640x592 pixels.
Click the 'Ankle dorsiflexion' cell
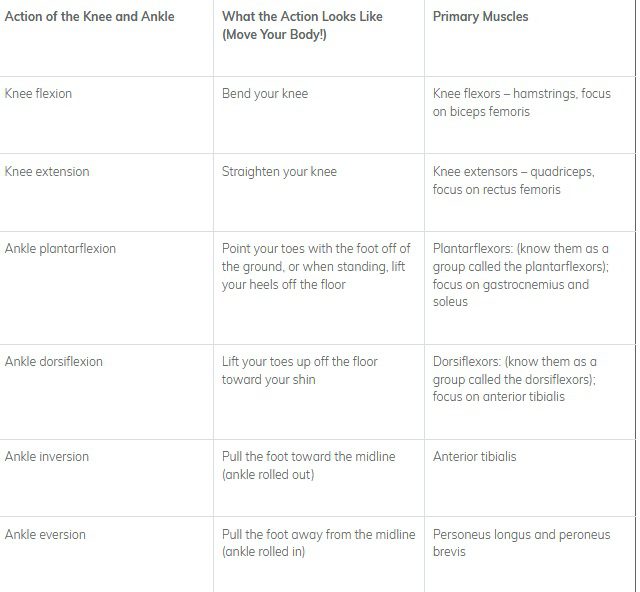click(54, 362)
